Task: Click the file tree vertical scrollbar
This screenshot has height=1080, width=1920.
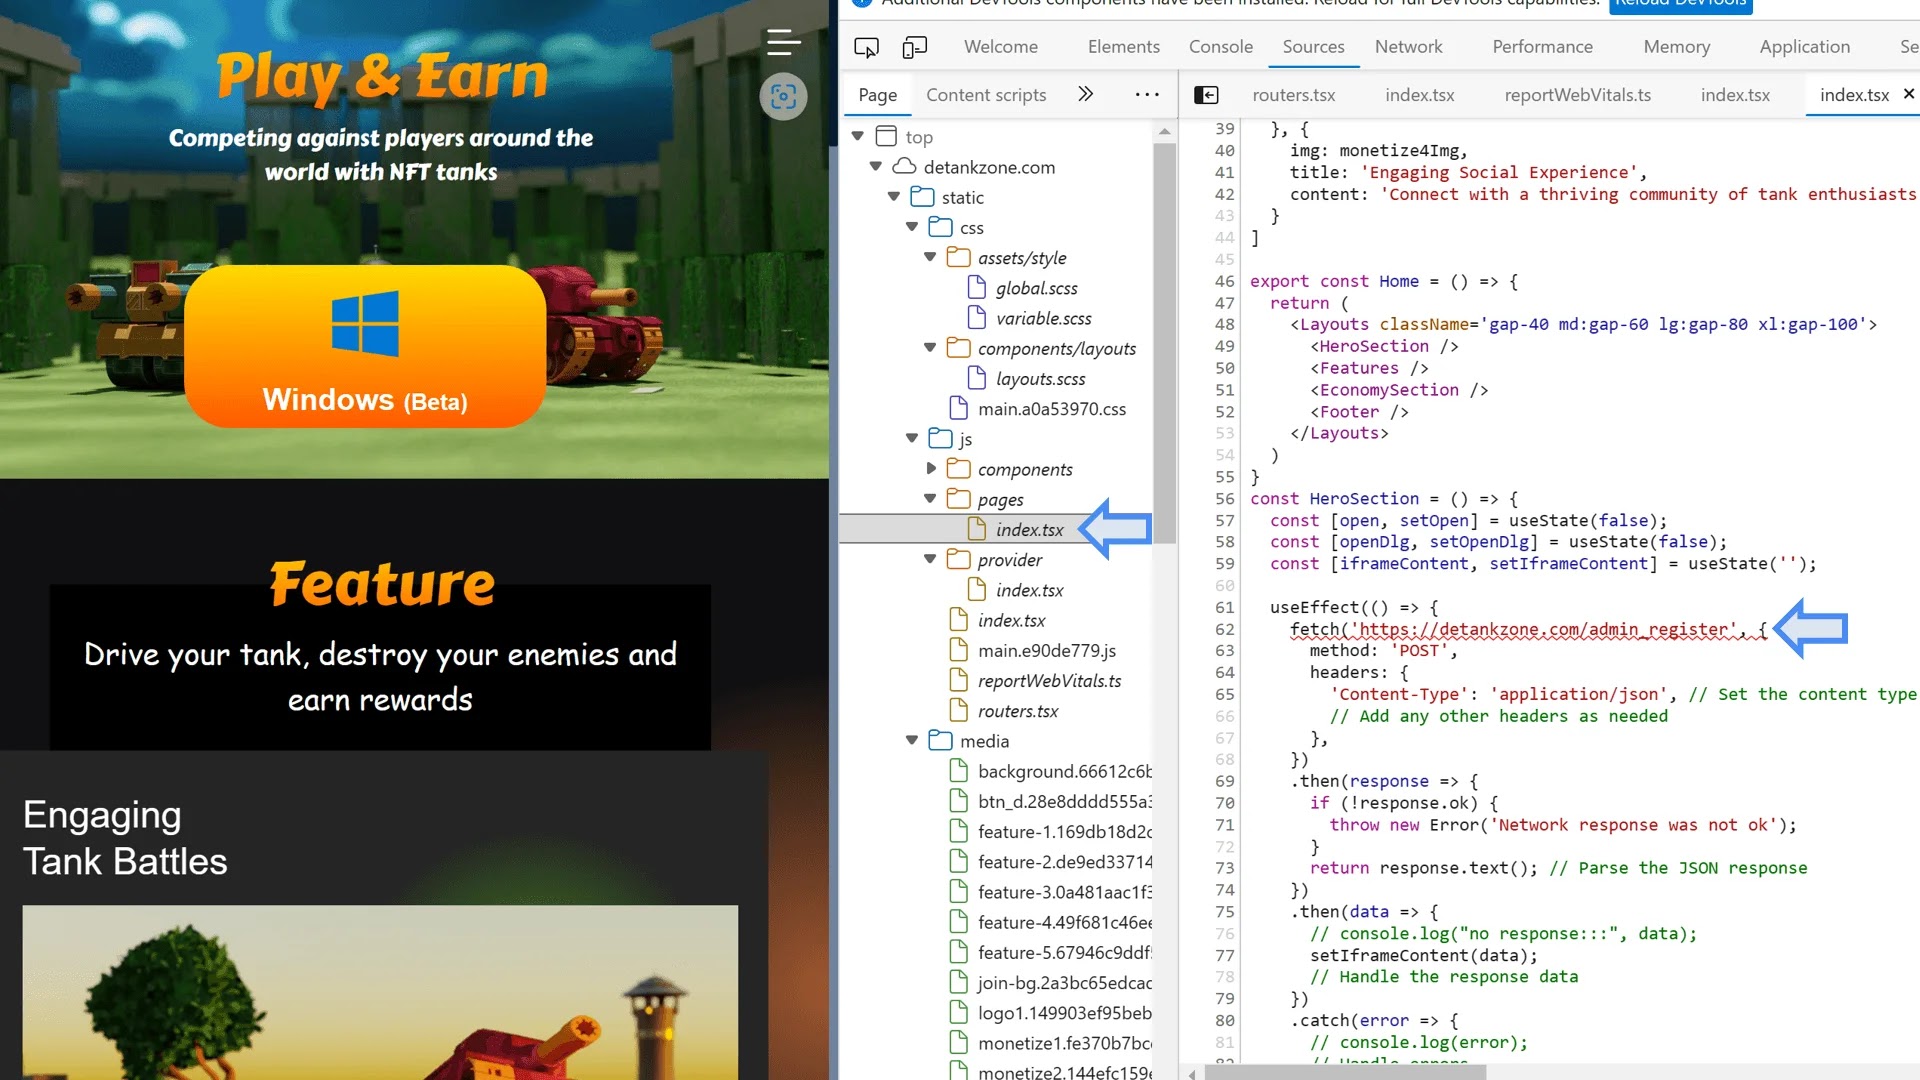Action: click(1164, 340)
